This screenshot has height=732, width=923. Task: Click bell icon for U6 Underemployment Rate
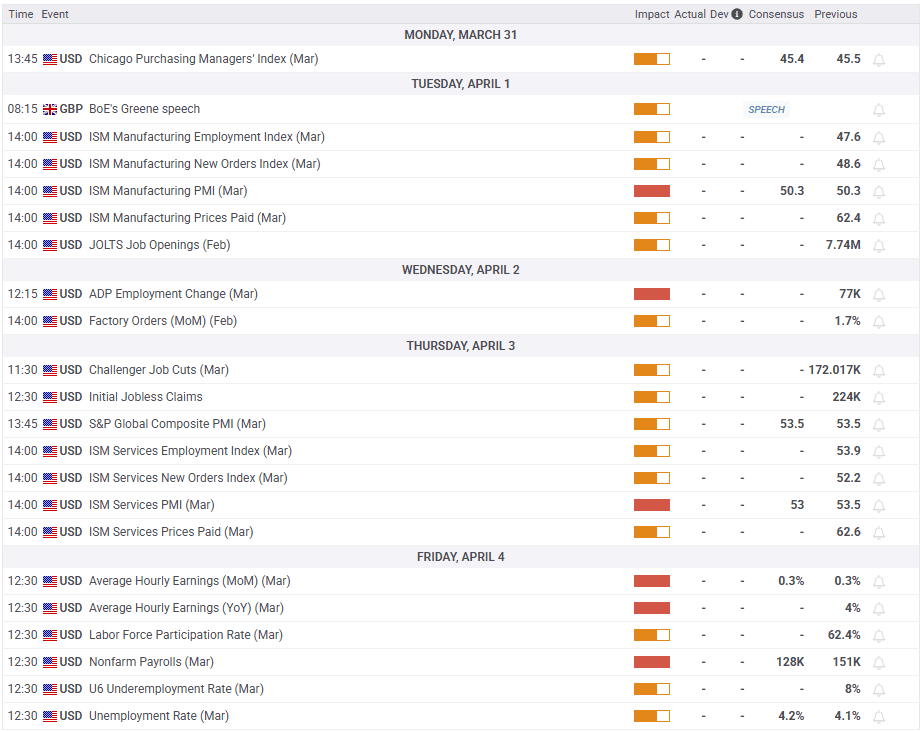[x=879, y=690]
